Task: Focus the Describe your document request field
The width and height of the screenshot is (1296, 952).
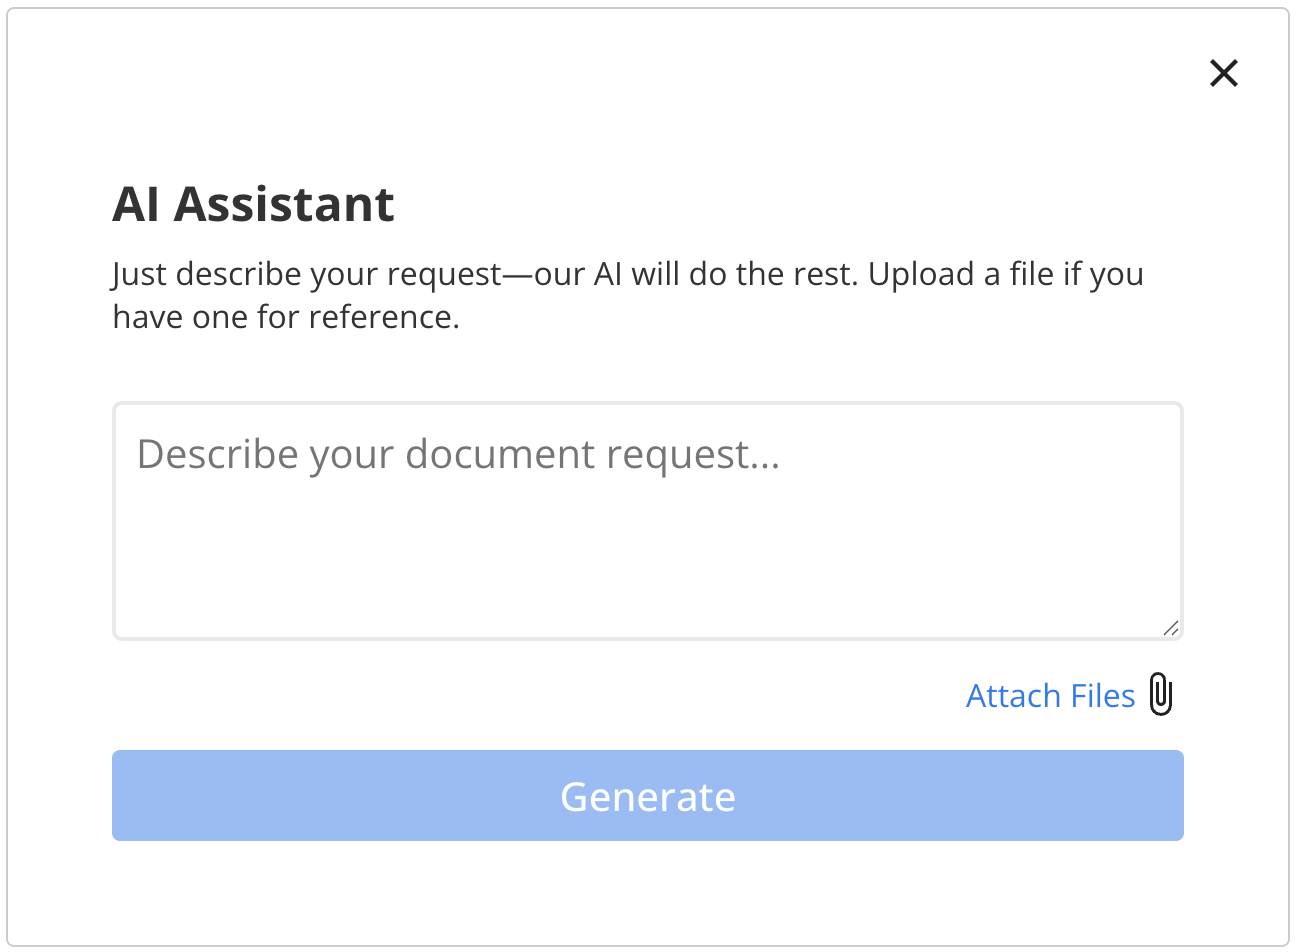Action: (648, 520)
